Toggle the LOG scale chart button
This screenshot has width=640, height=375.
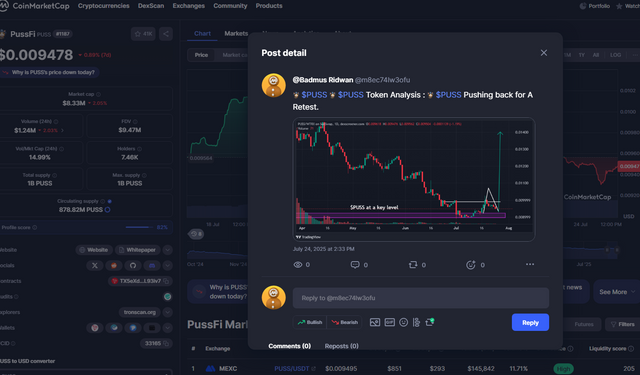pyautogui.click(x=616, y=55)
